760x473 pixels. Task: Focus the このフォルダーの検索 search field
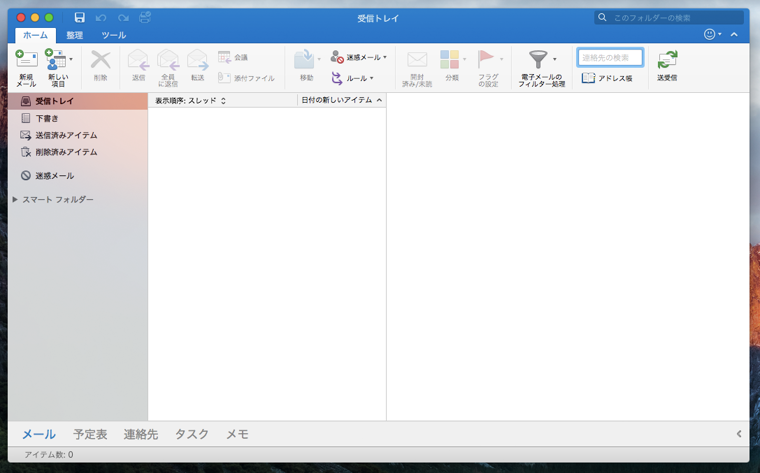click(x=669, y=18)
